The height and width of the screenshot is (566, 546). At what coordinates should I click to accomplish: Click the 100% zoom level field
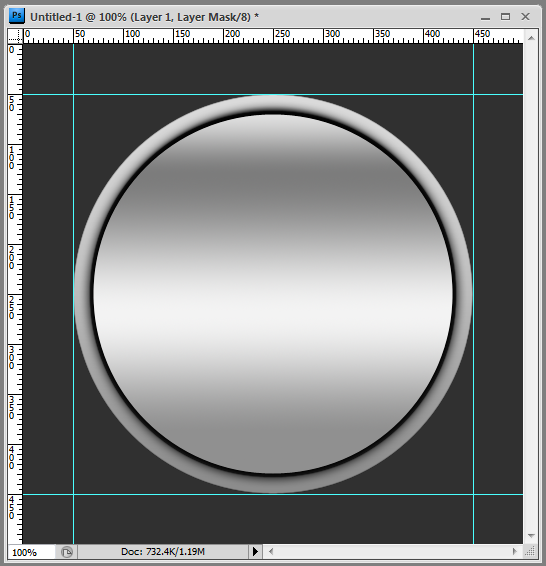point(31,552)
